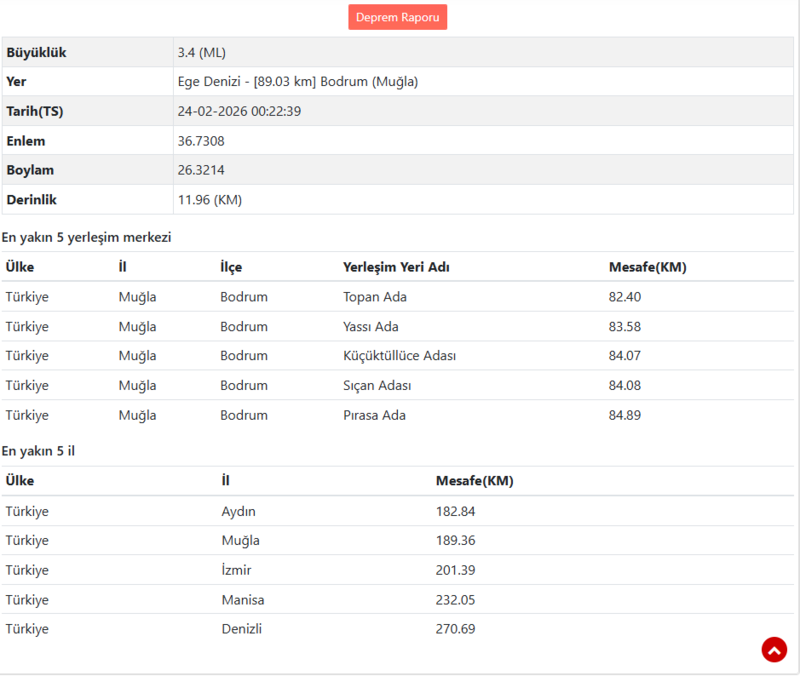Click the Boylam value 26.3214
The image size is (800, 676).
pos(201,170)
